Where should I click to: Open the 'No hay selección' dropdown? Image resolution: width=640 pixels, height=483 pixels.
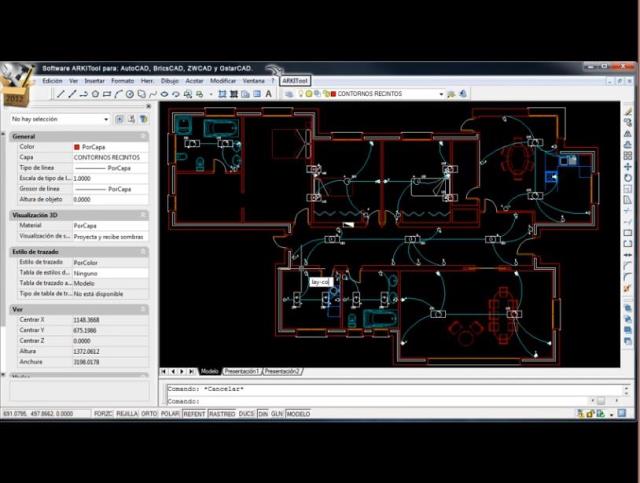coord(60,119)
